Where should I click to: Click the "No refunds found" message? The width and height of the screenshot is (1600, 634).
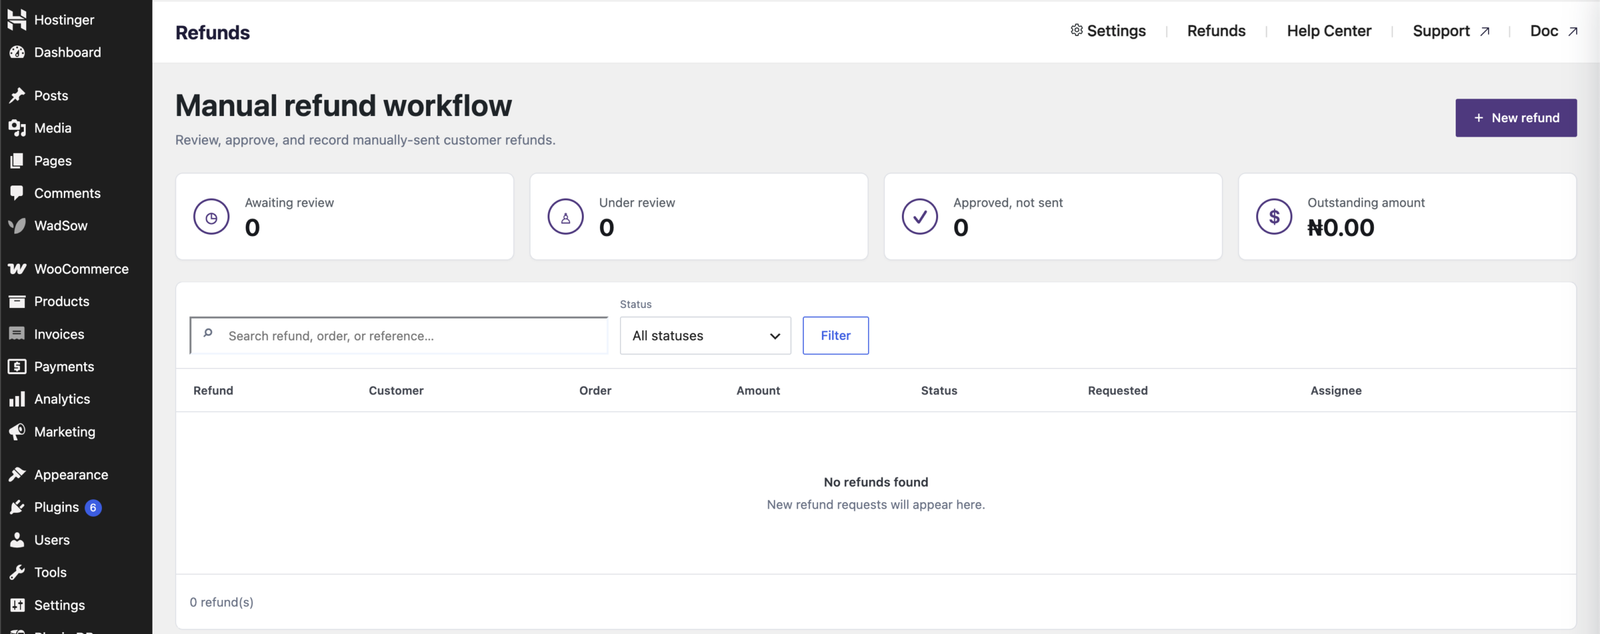coord(876,482)
